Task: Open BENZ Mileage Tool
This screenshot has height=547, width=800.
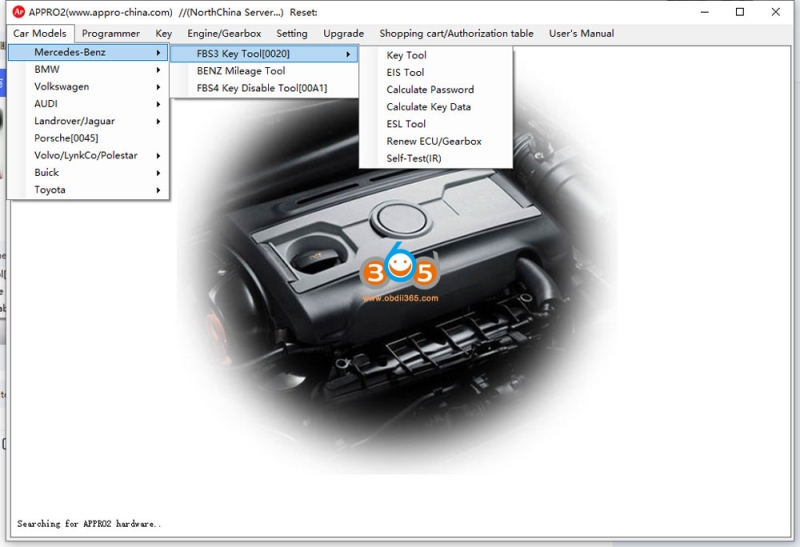Action: 264,71
